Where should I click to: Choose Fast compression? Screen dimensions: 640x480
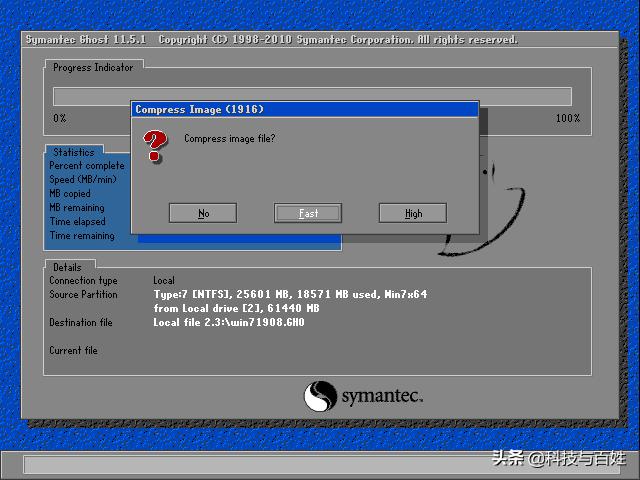[x=308, y=213]
